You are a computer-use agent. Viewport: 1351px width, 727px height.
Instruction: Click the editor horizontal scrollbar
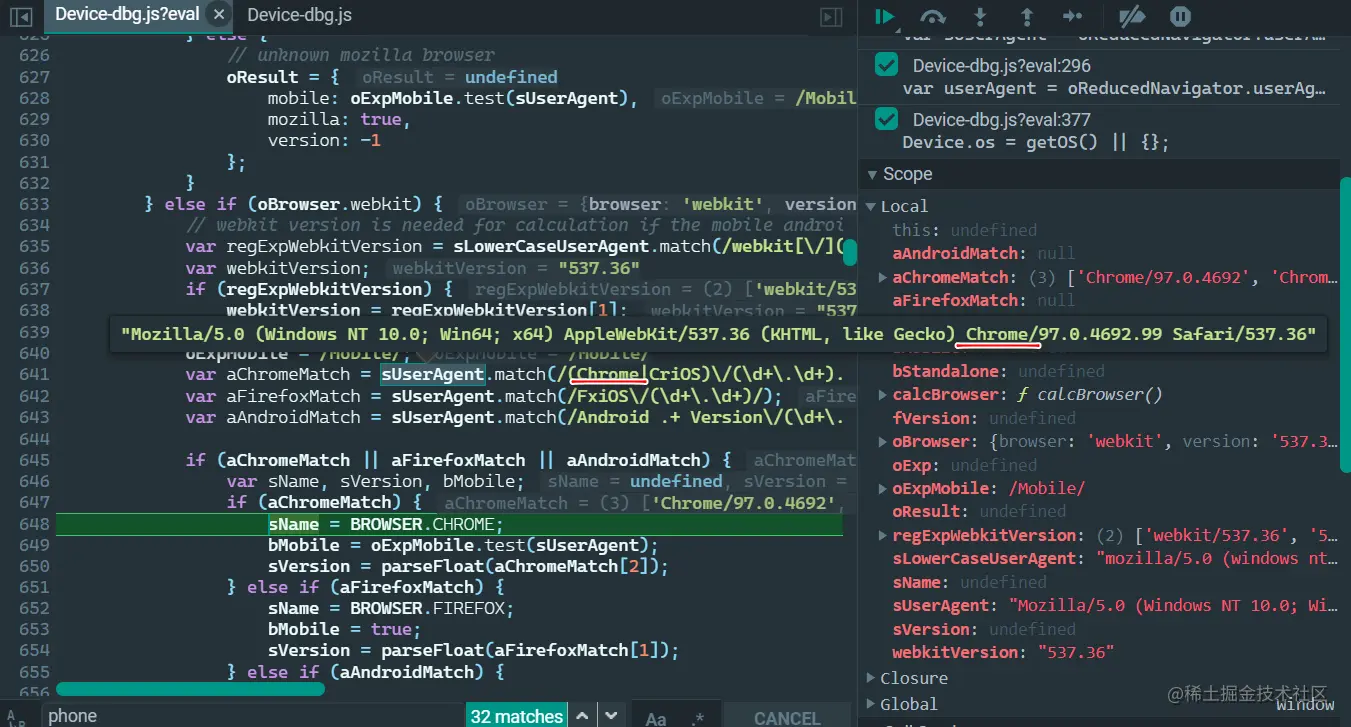tap(190, 688)
